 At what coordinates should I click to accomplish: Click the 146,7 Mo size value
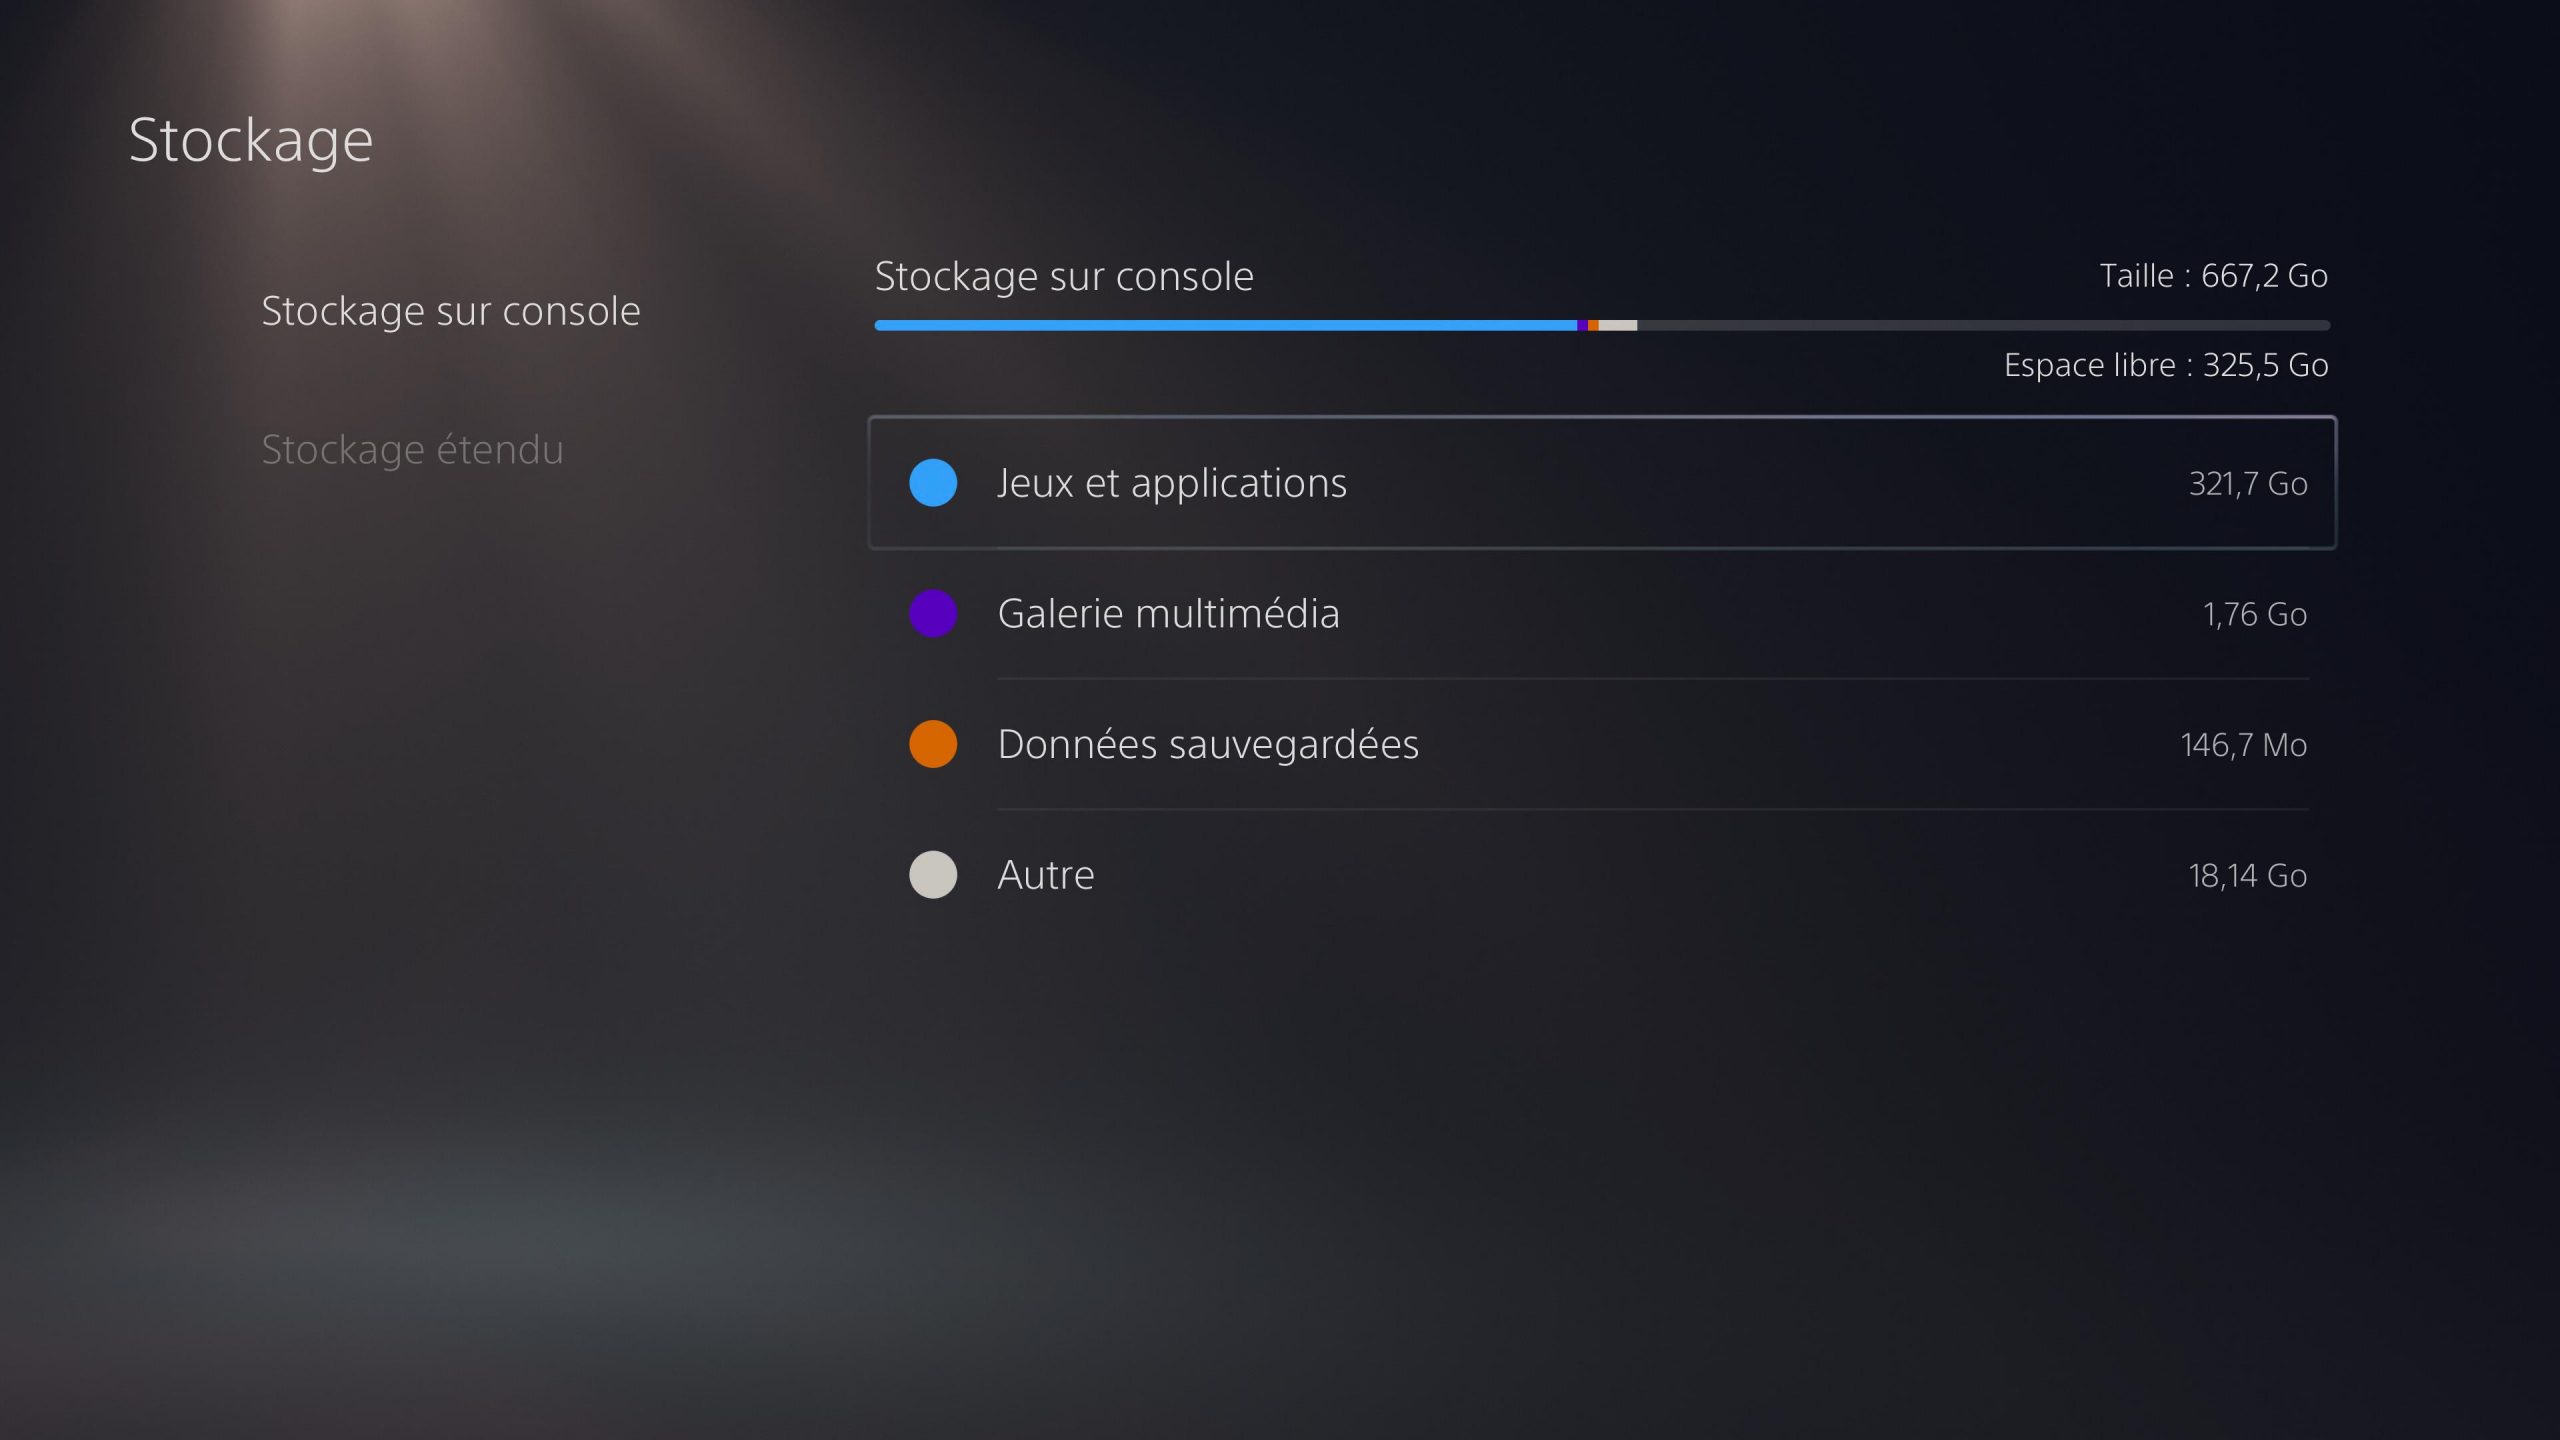(x=2243, y=745)
